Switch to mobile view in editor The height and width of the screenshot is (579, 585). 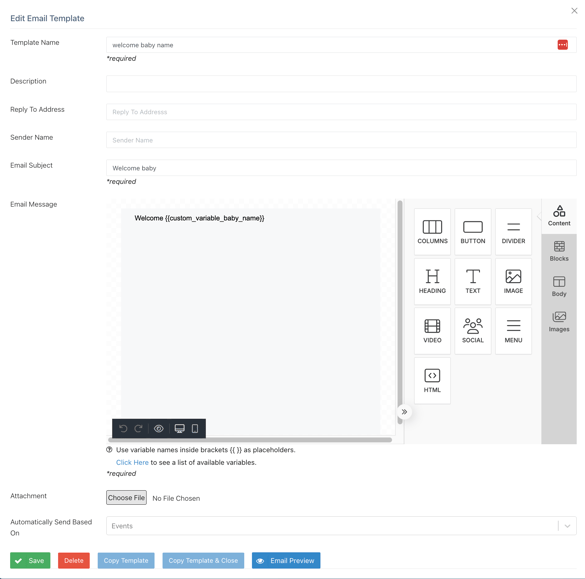(x=195, y=428)
